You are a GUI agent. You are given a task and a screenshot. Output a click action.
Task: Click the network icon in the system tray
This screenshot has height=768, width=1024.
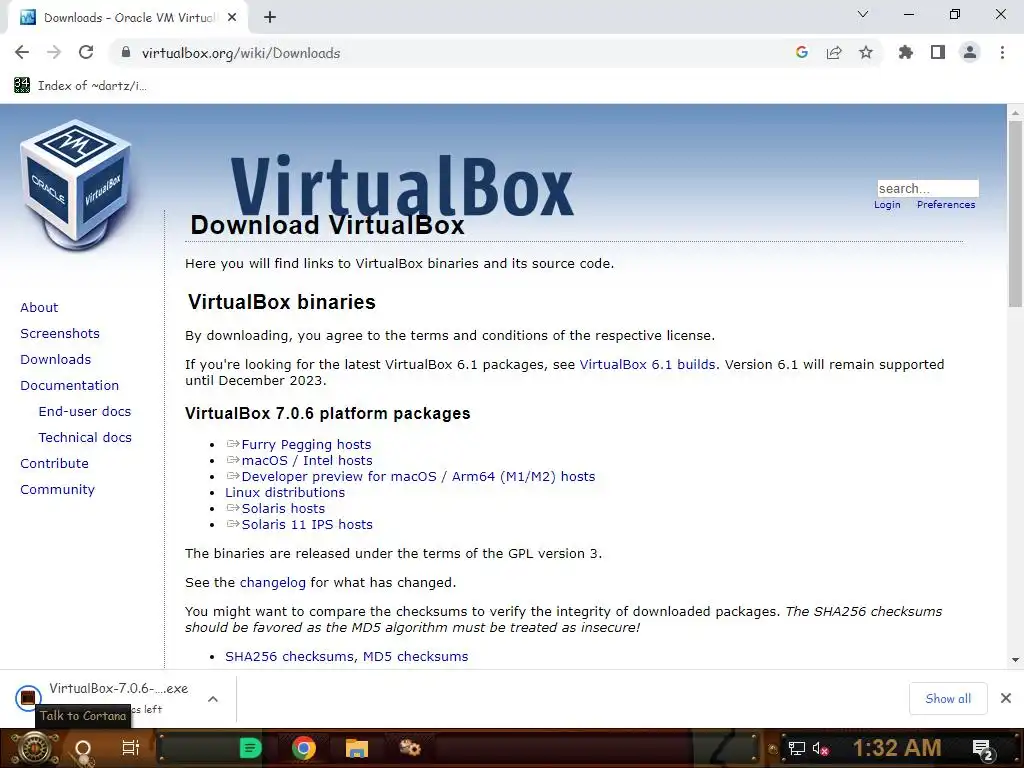click(797, 748)
